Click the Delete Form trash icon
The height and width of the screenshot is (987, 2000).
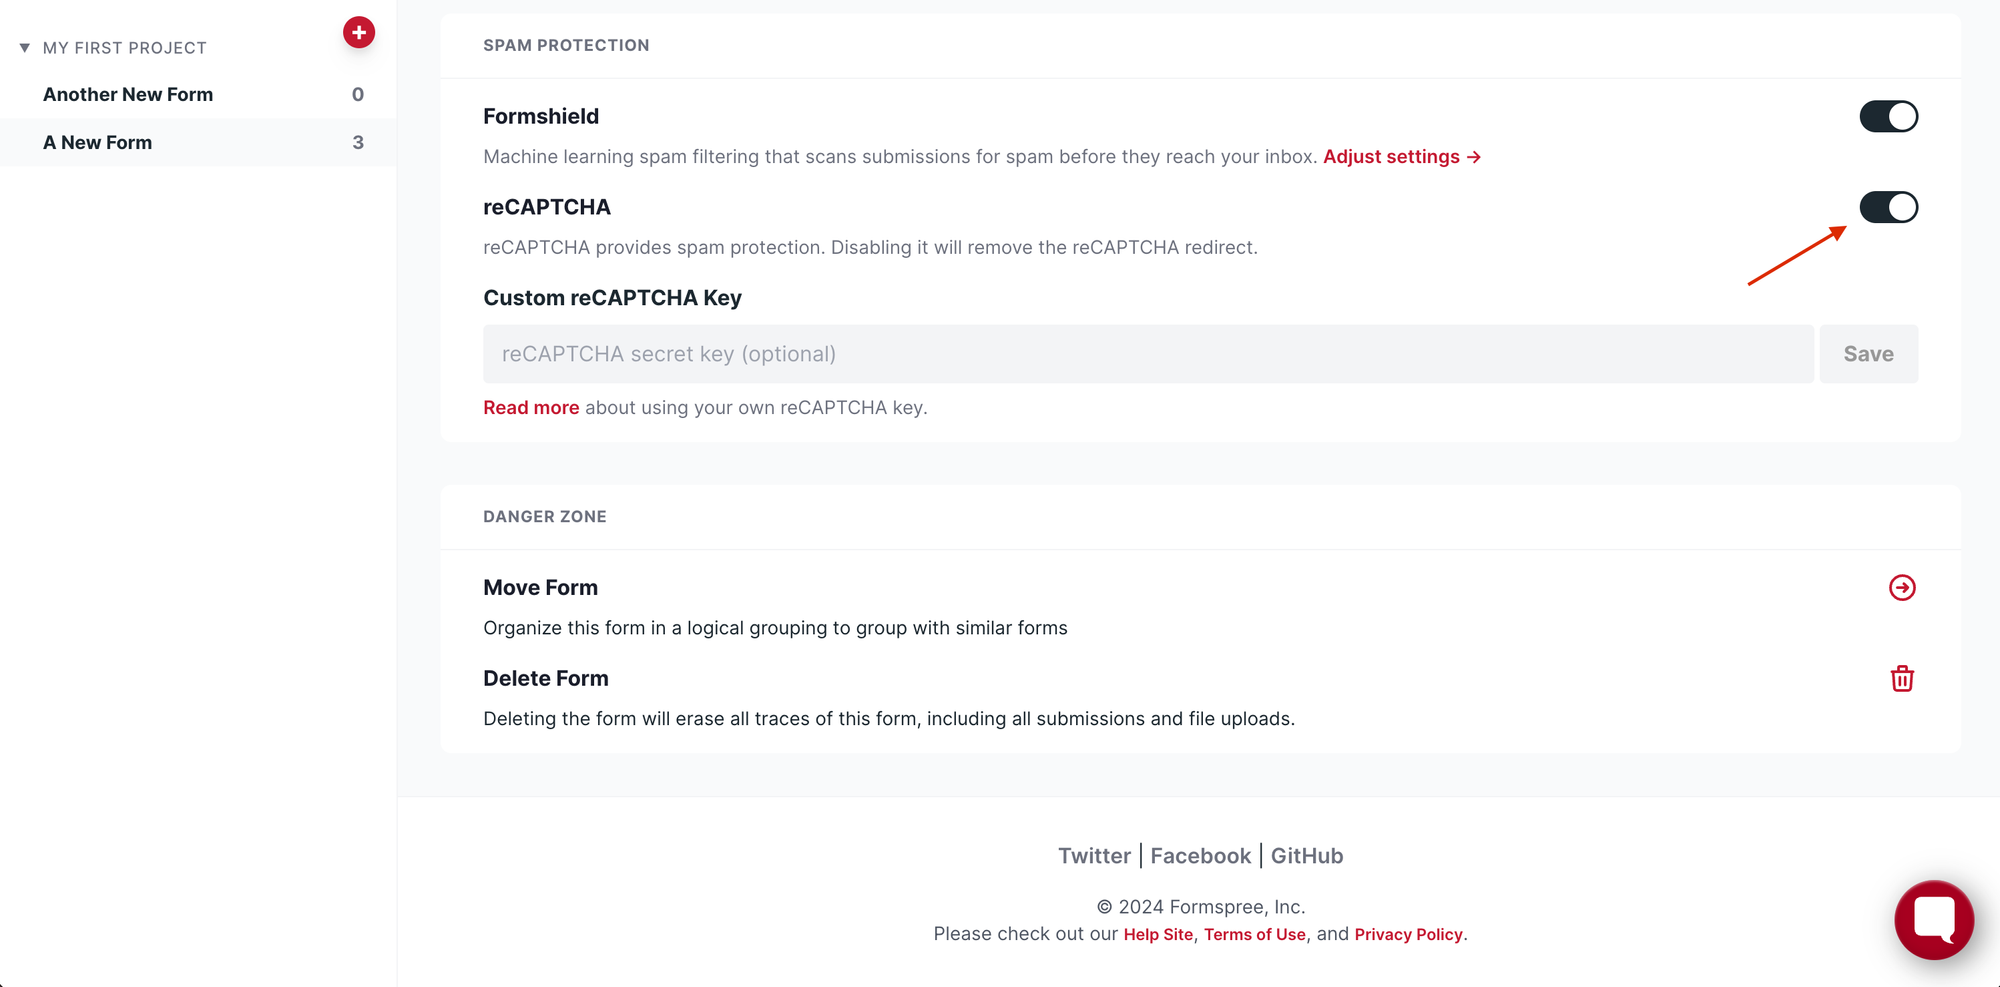tap(1902, 679)
